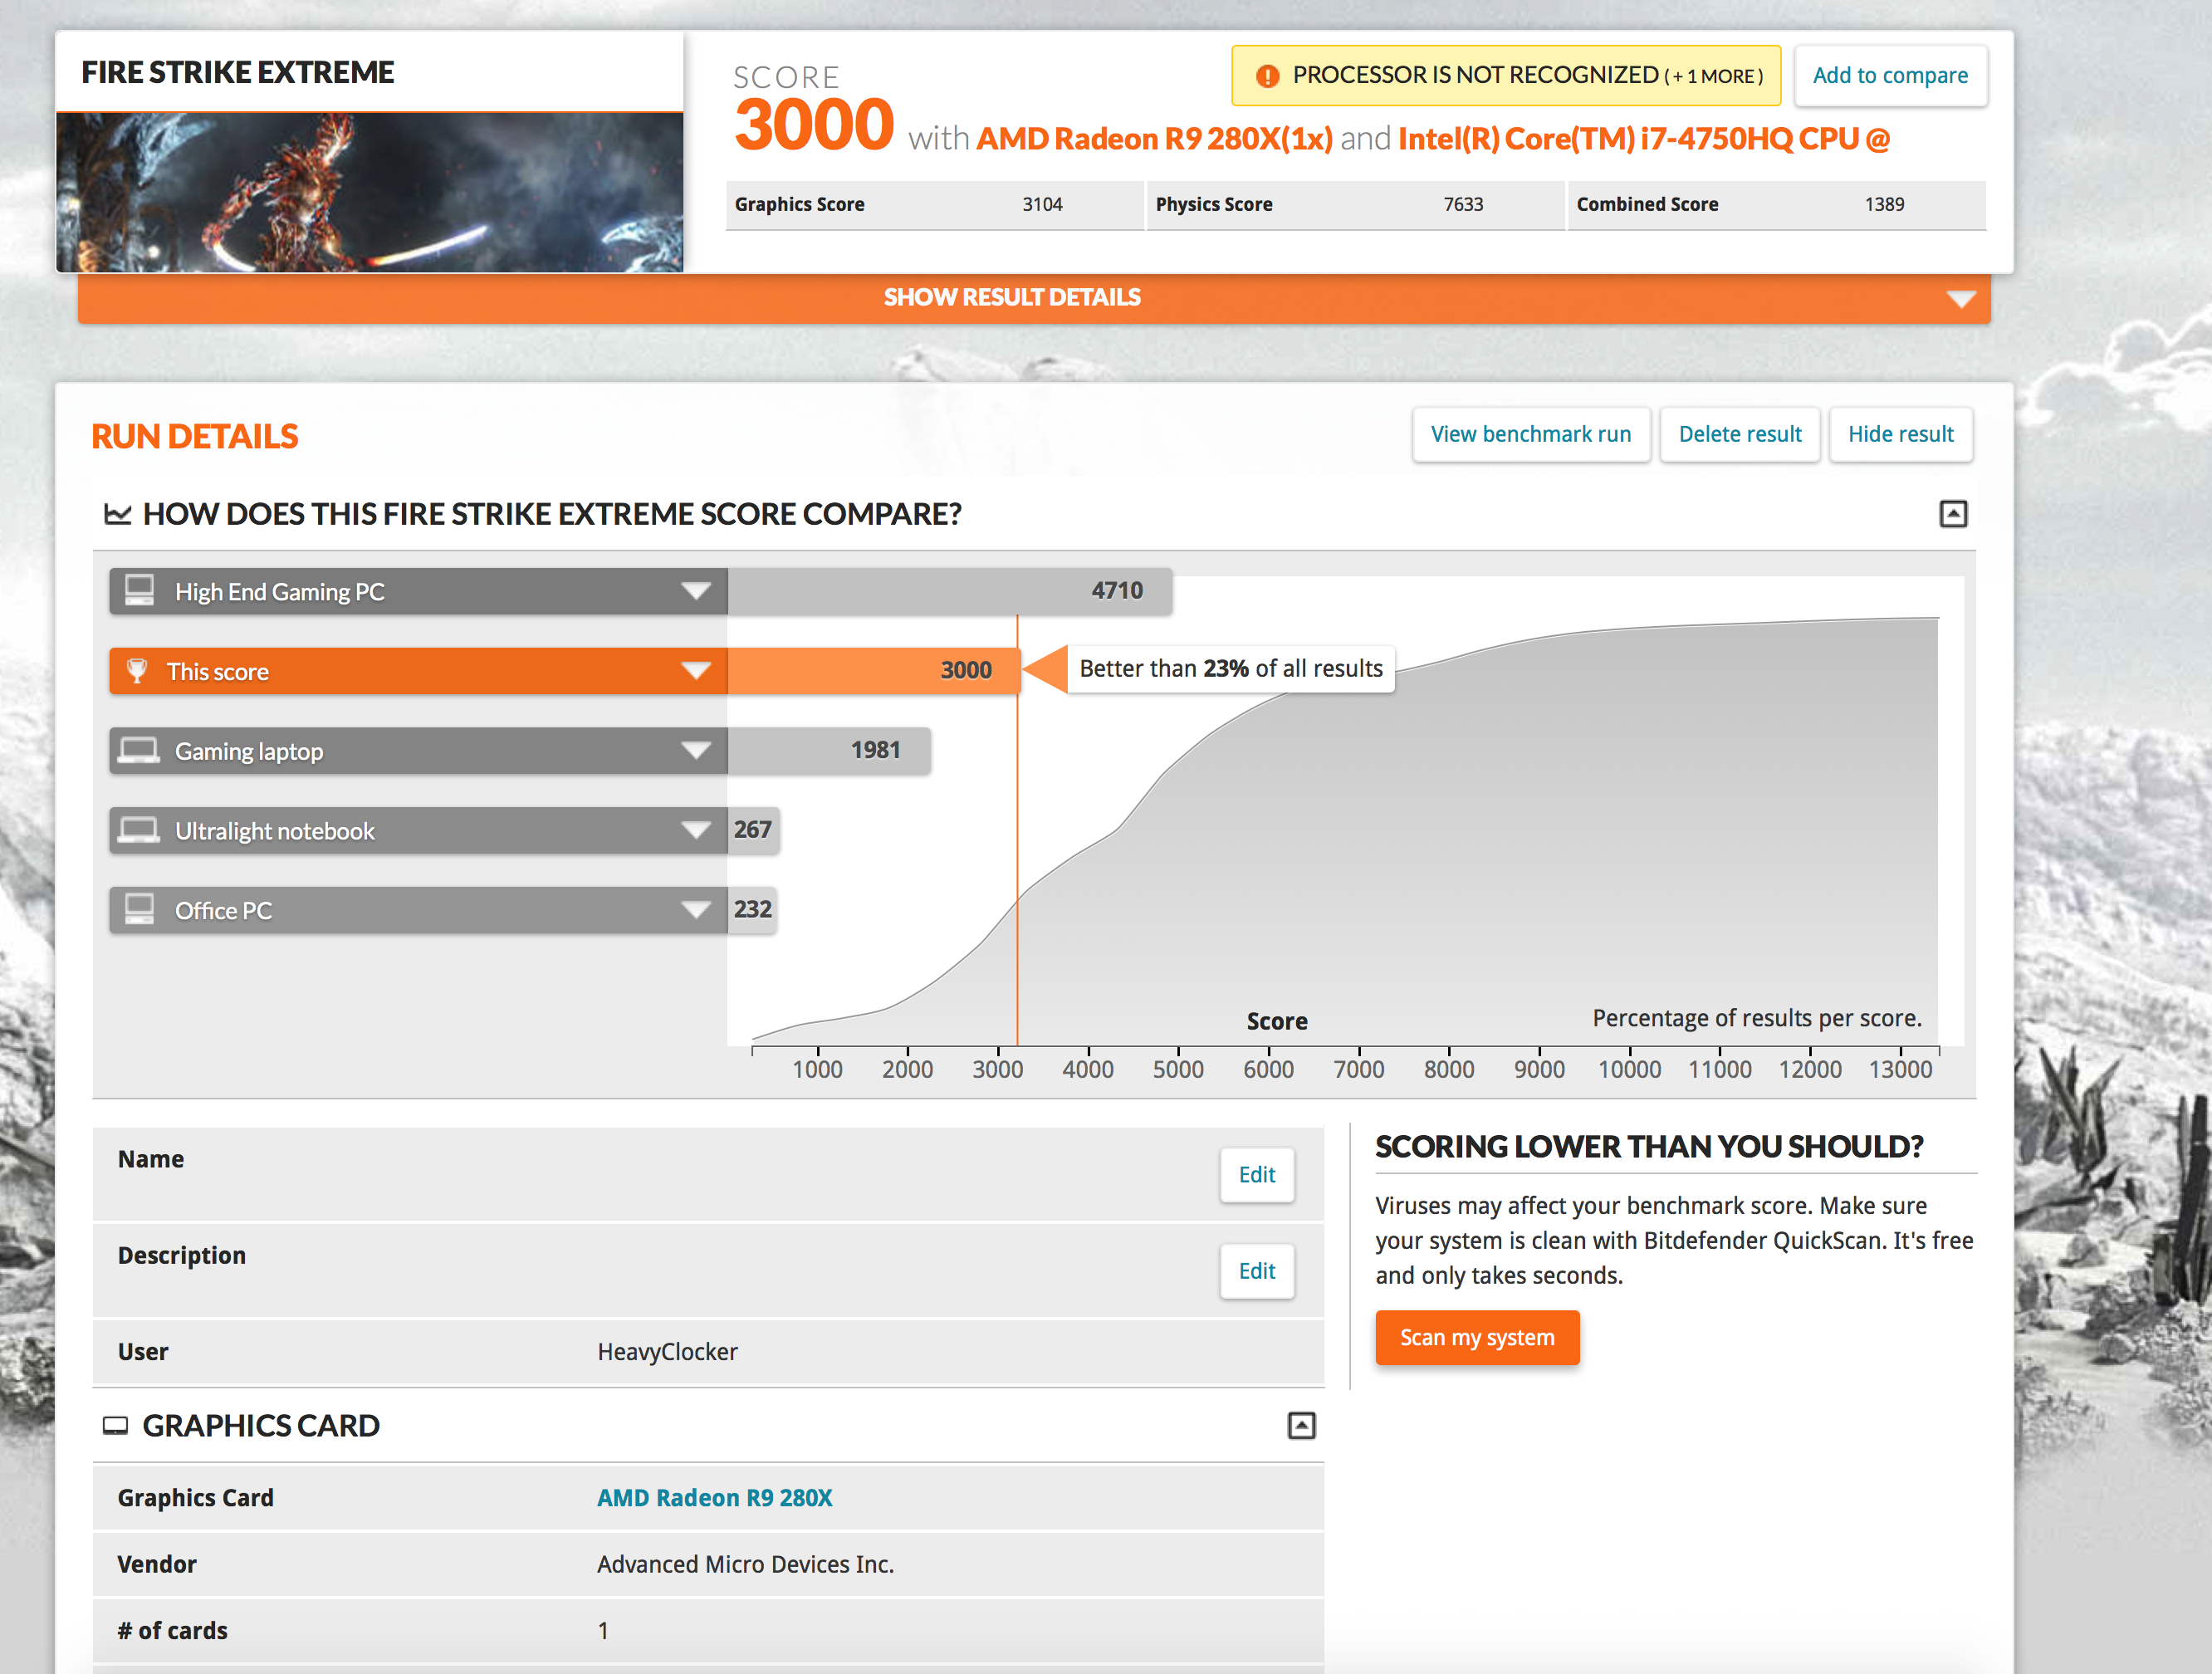This screenshot has height=1674, width=2212.
Task: Click the monitor icon beside Graphics Card heading
Action: click(116, 1426)
